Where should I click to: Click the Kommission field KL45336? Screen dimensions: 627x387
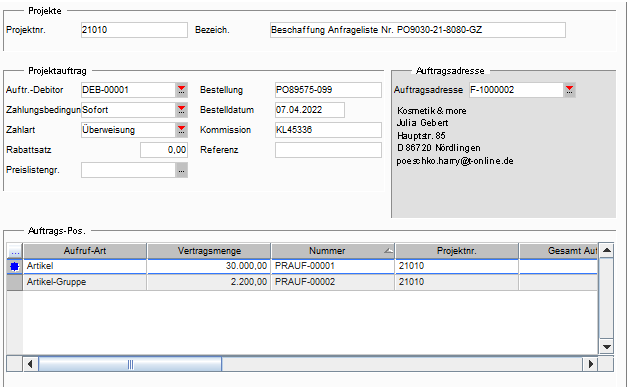coord(328,130)
